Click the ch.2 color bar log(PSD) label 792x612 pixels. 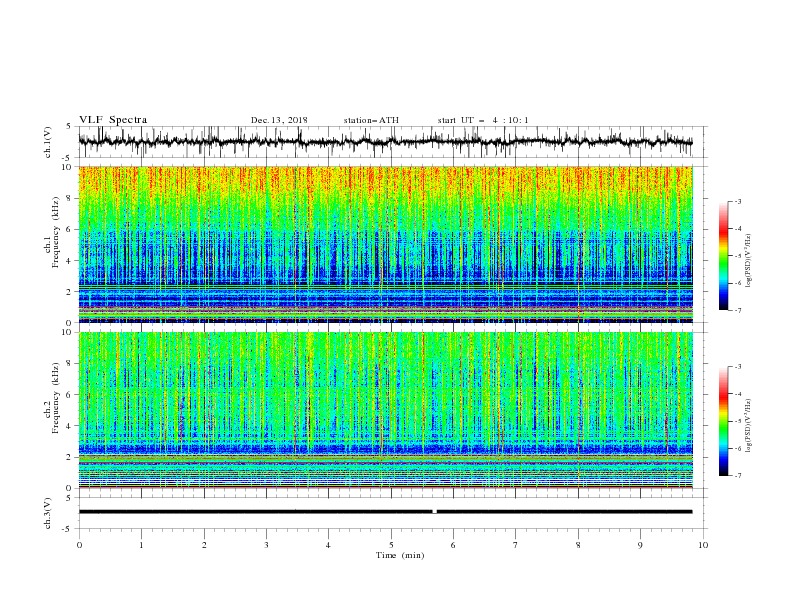click(749, 425)
